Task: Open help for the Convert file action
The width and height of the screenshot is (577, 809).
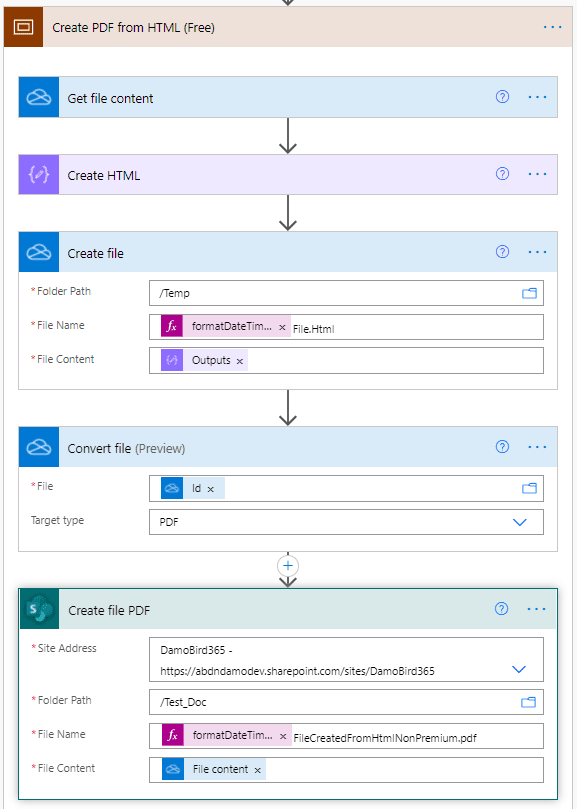Action: [502, 447]
